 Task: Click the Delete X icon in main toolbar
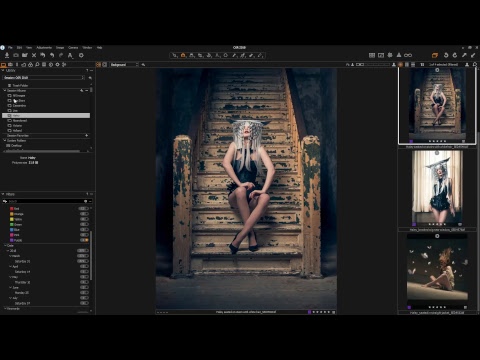click(x=34, y=55)
